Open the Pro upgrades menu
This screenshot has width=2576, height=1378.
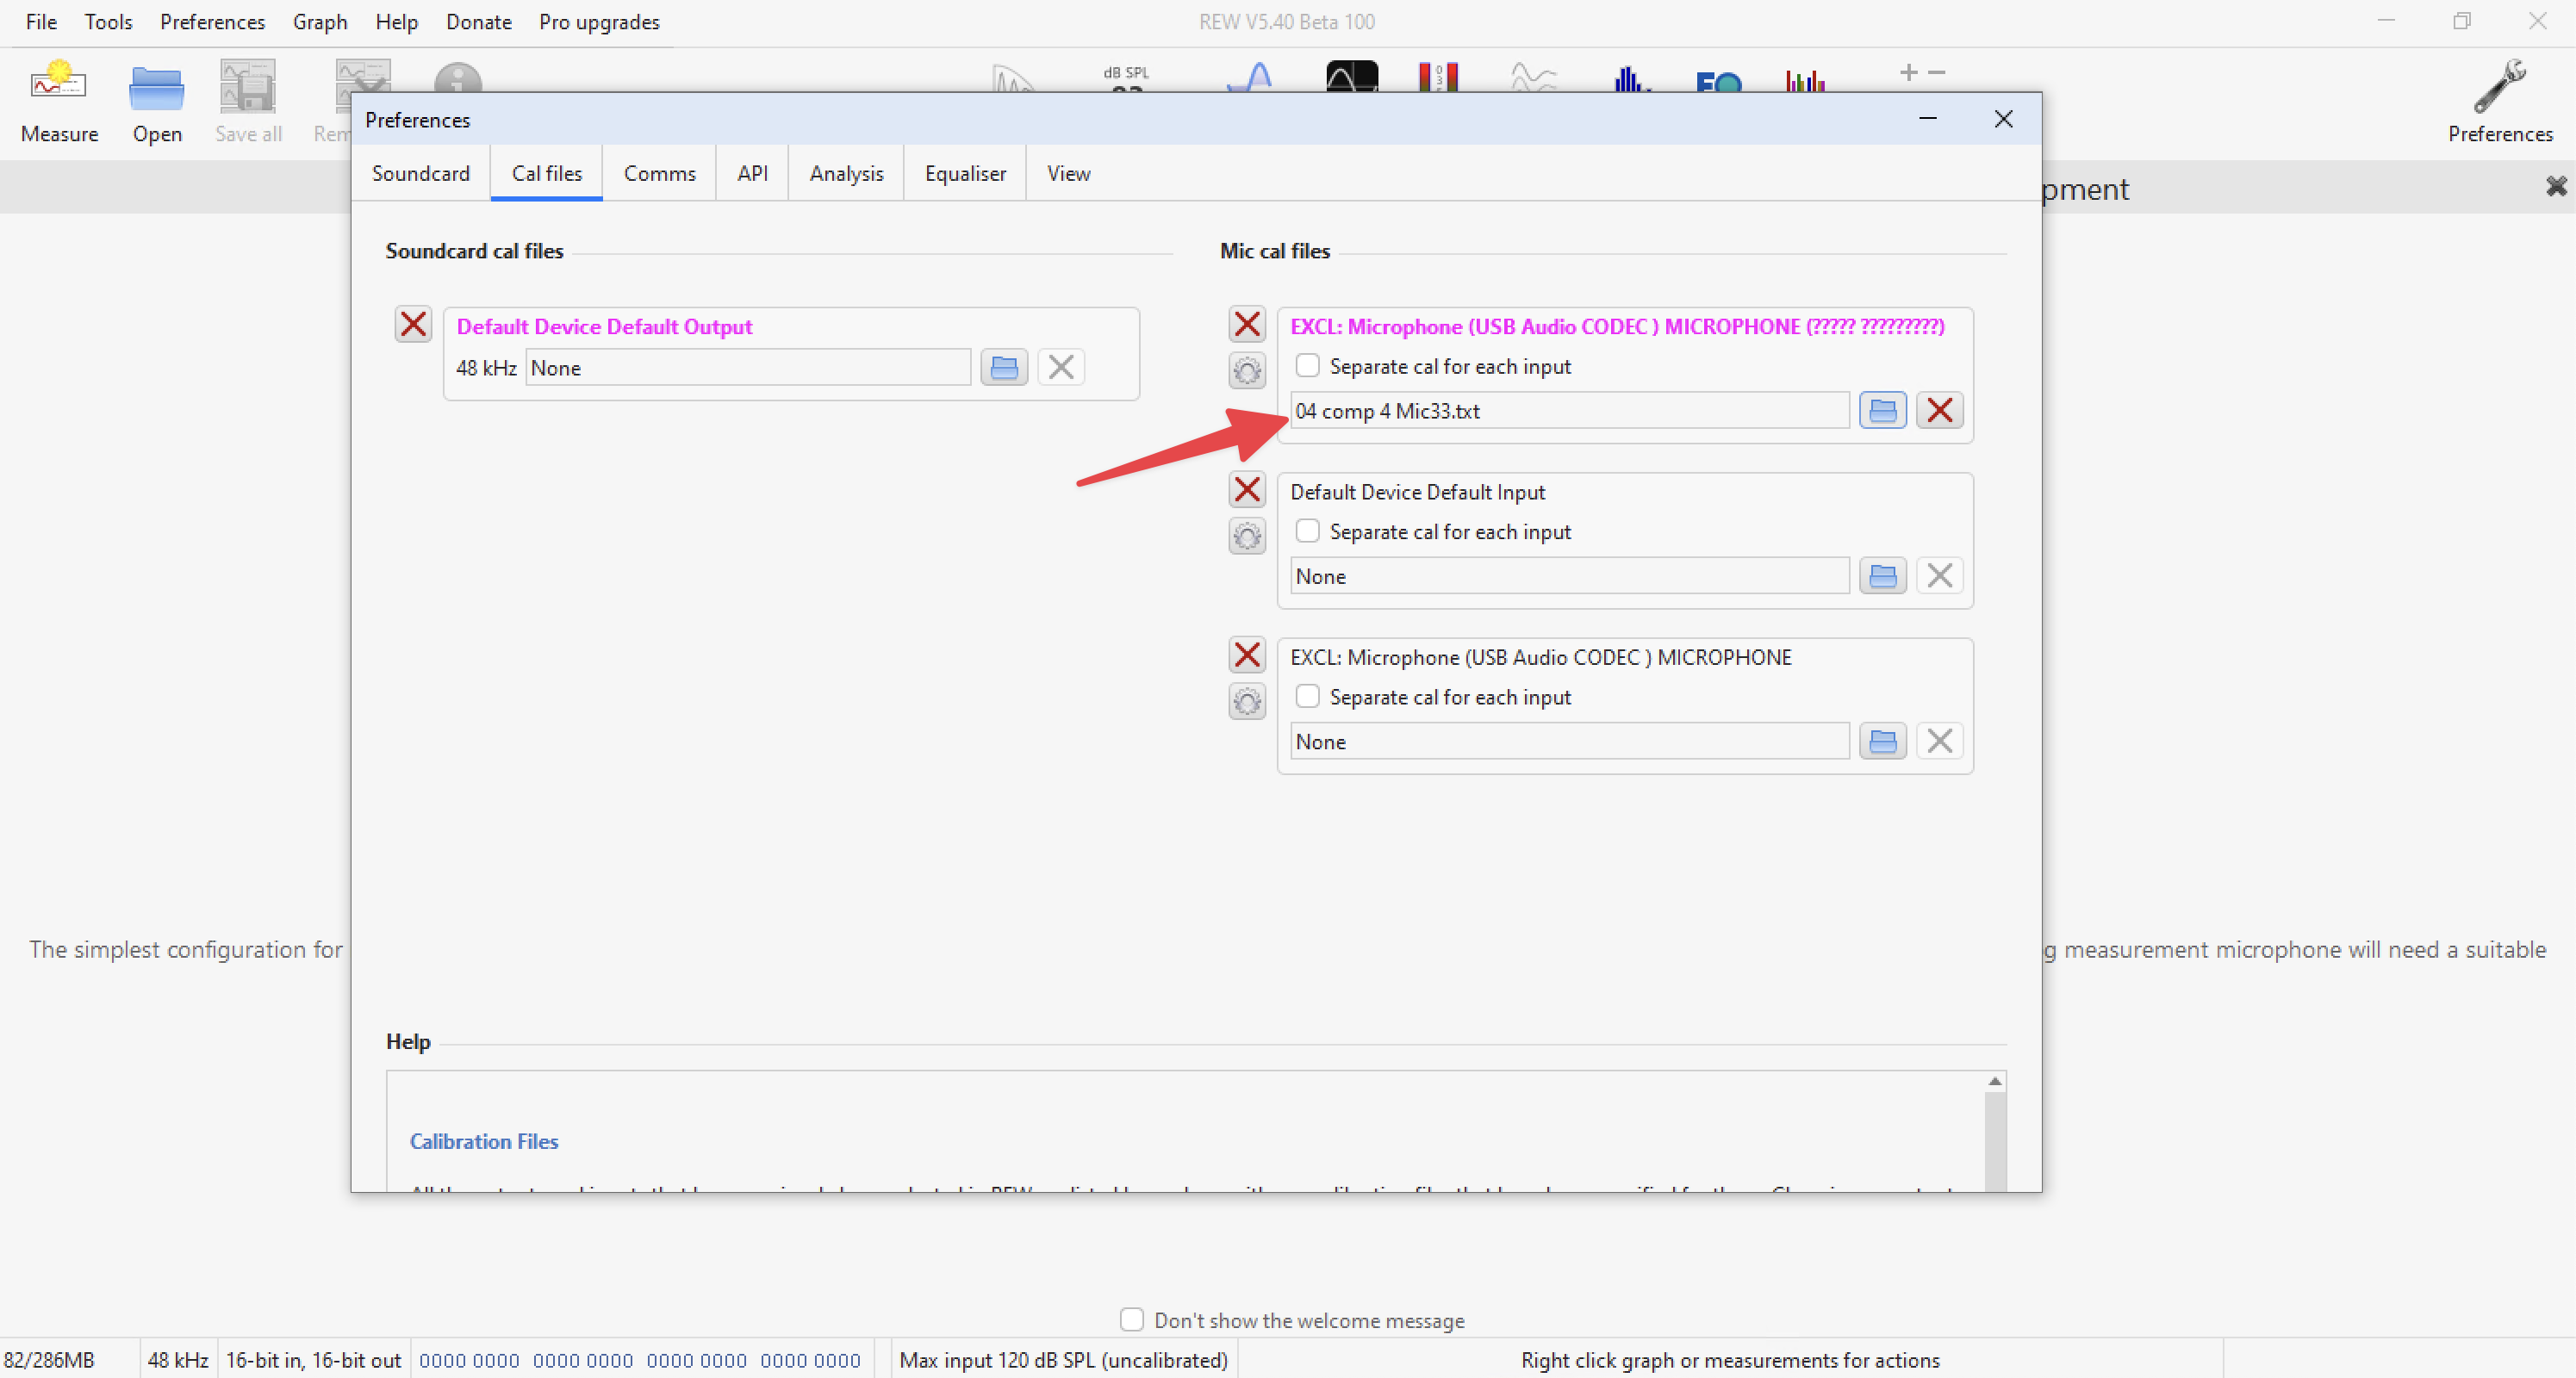[x=598, y=22]
